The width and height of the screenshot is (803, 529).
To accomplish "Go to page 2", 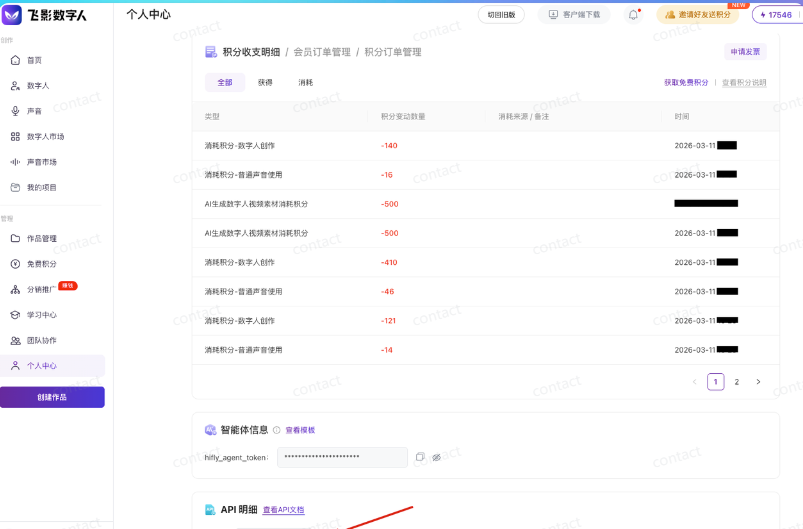I will pos(737,382).
